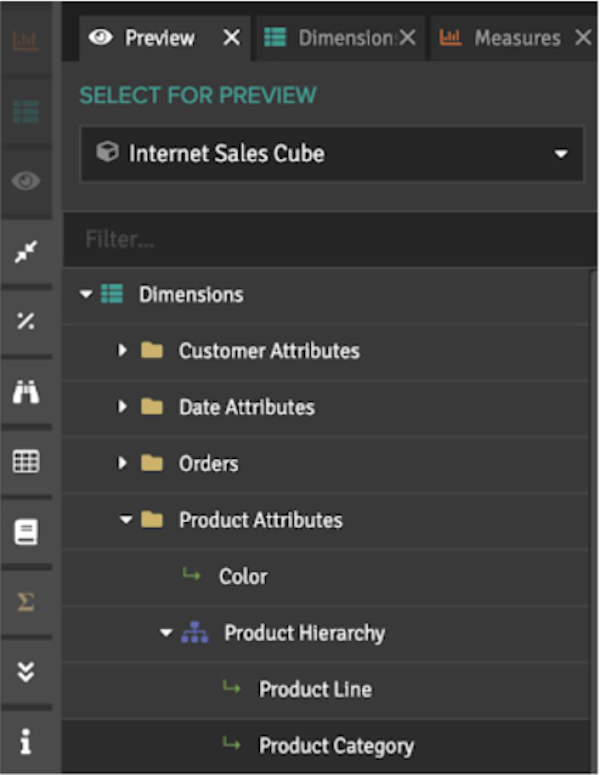The image size is (600, 775).
Task: Click the collapse arrows icon in the sidebar
Action: point(26,253)
